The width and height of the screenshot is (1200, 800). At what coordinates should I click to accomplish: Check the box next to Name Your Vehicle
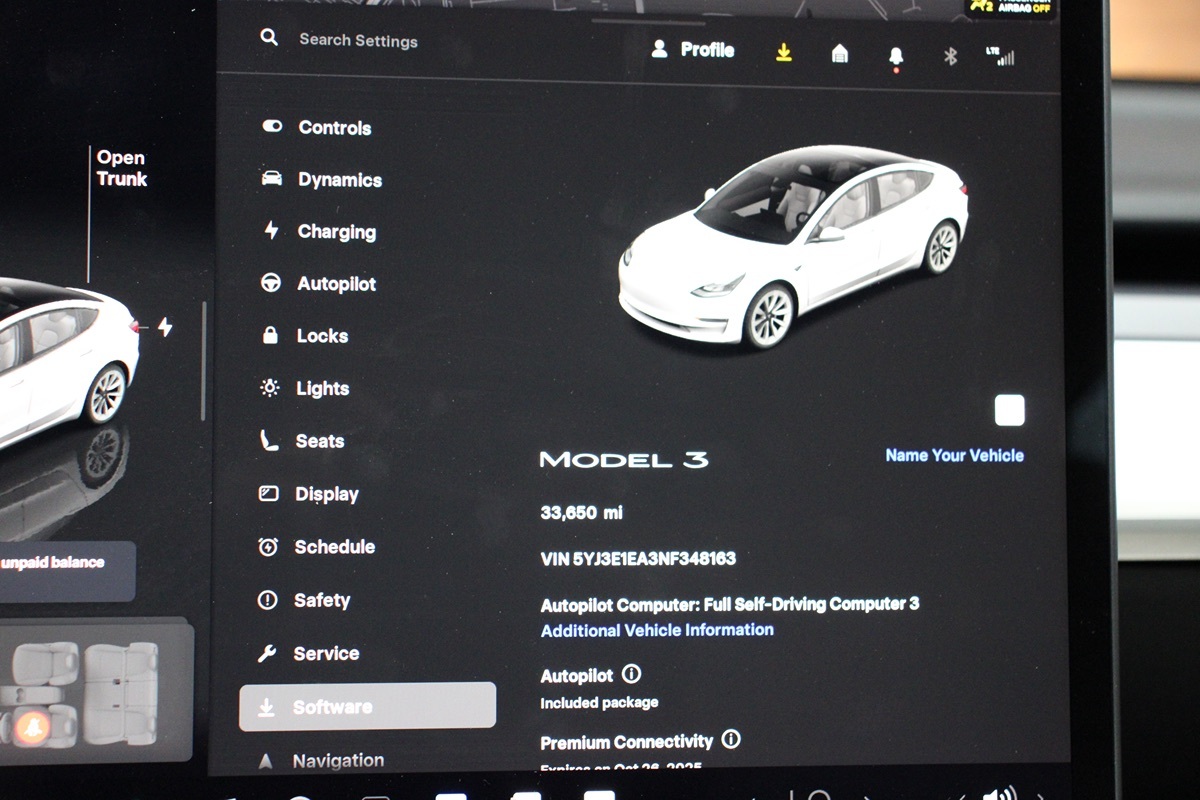(1009, 409)
